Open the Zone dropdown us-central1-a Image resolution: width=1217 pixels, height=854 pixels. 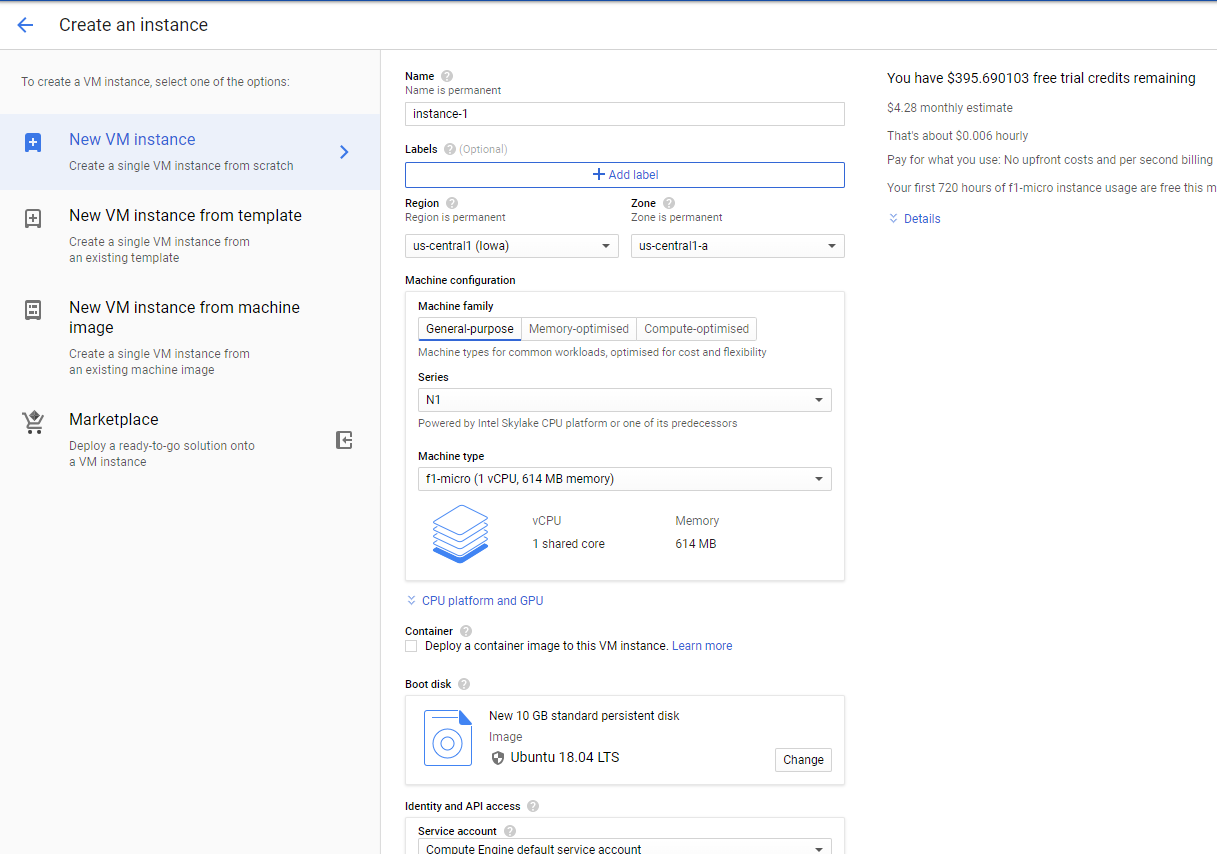(738, 246)
